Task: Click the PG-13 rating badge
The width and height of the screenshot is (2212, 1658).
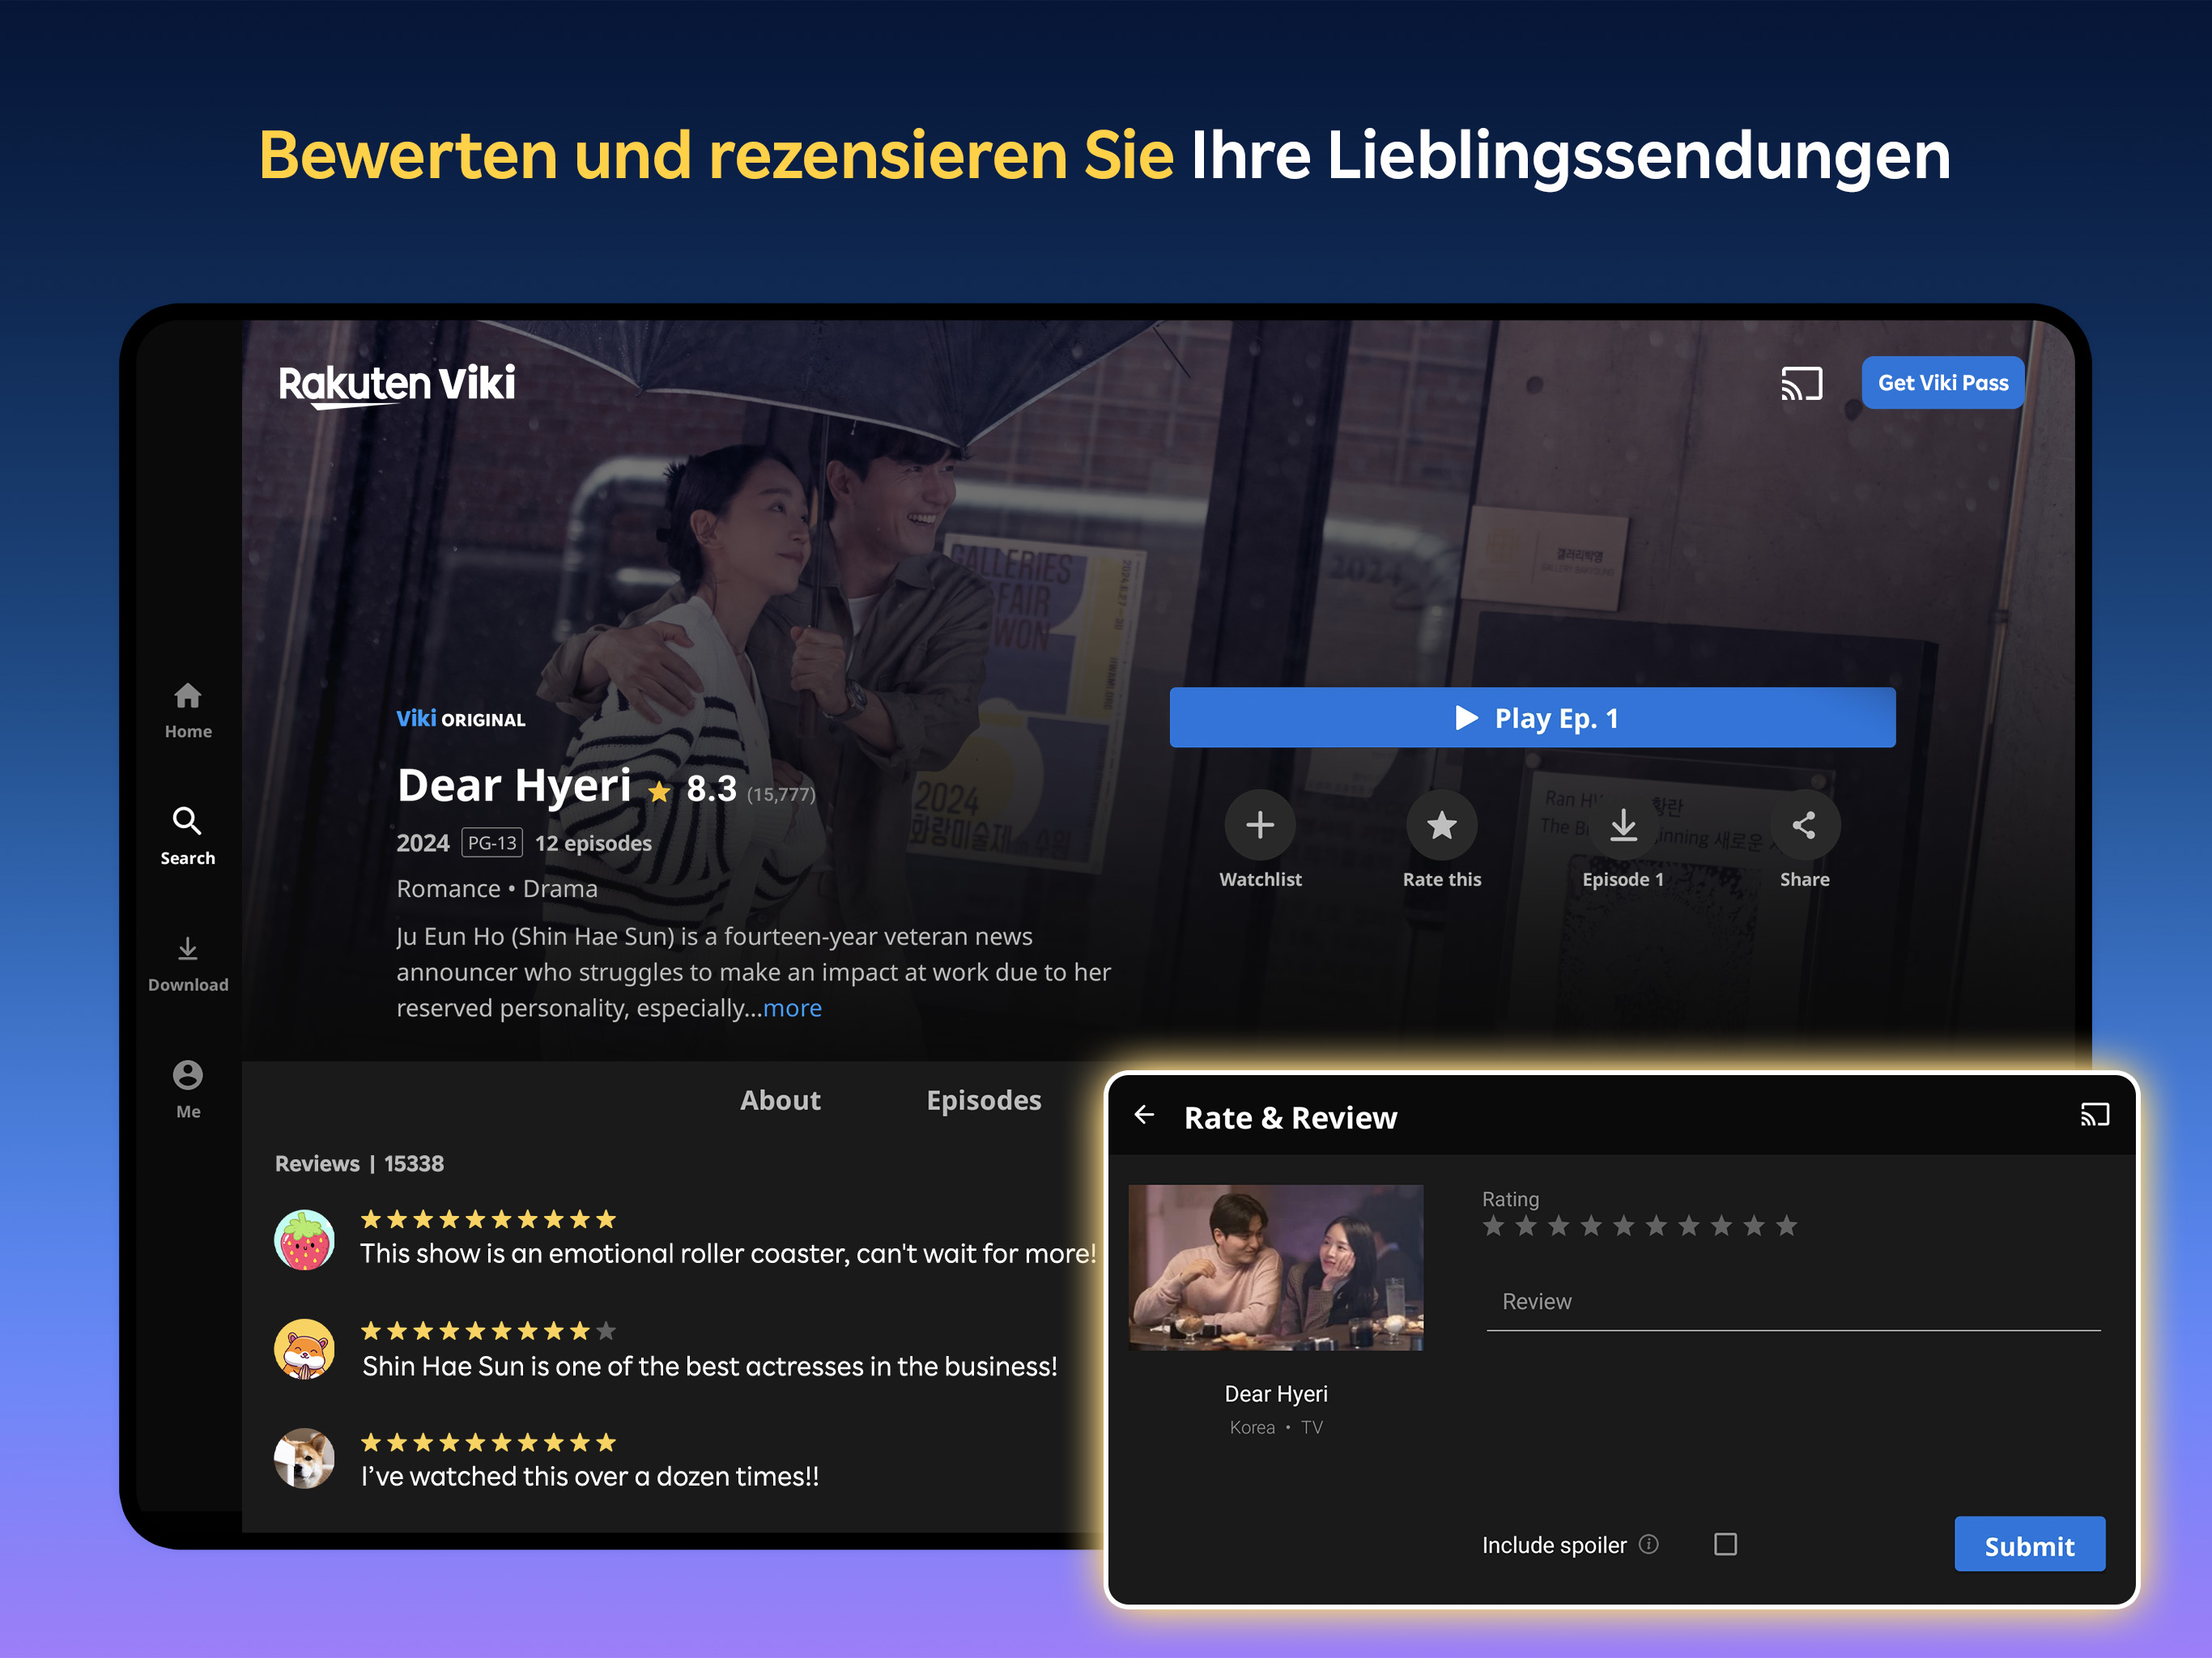Action: [492, 843]
